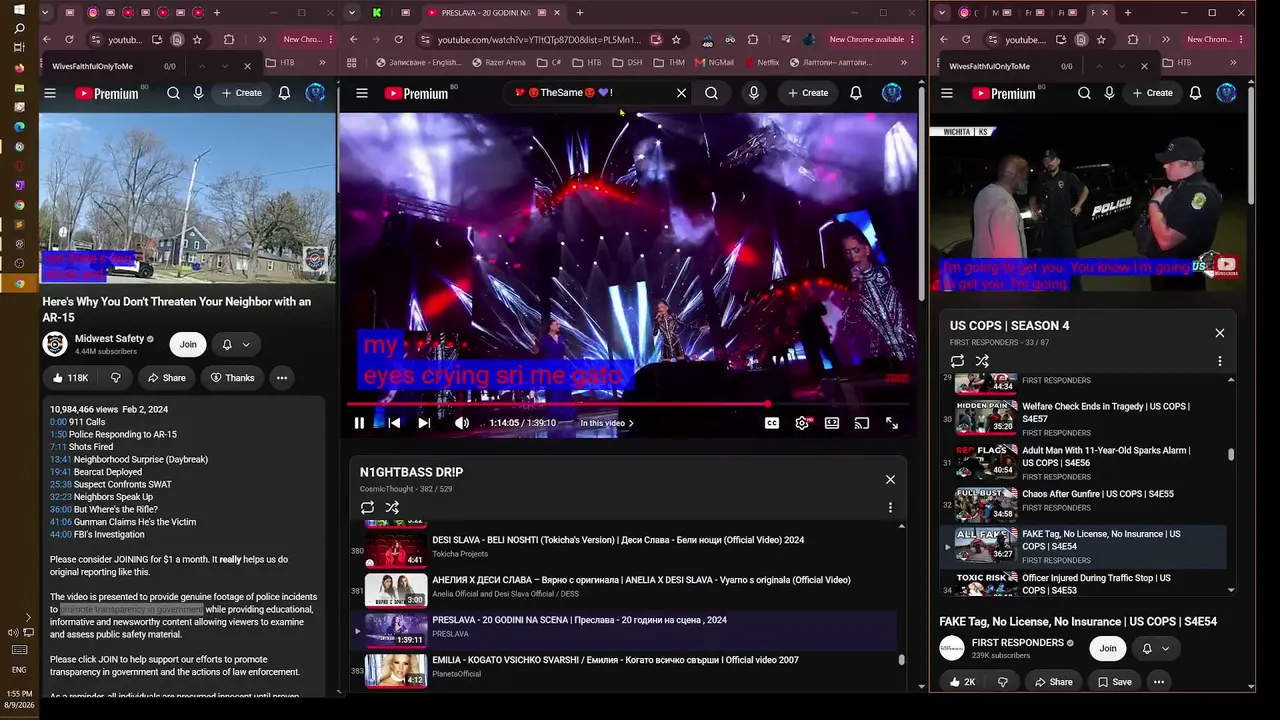Open Midwest Safety notification bell dropdown
The height and width of the screenshot is (720, 1280).
coord(235,344)
